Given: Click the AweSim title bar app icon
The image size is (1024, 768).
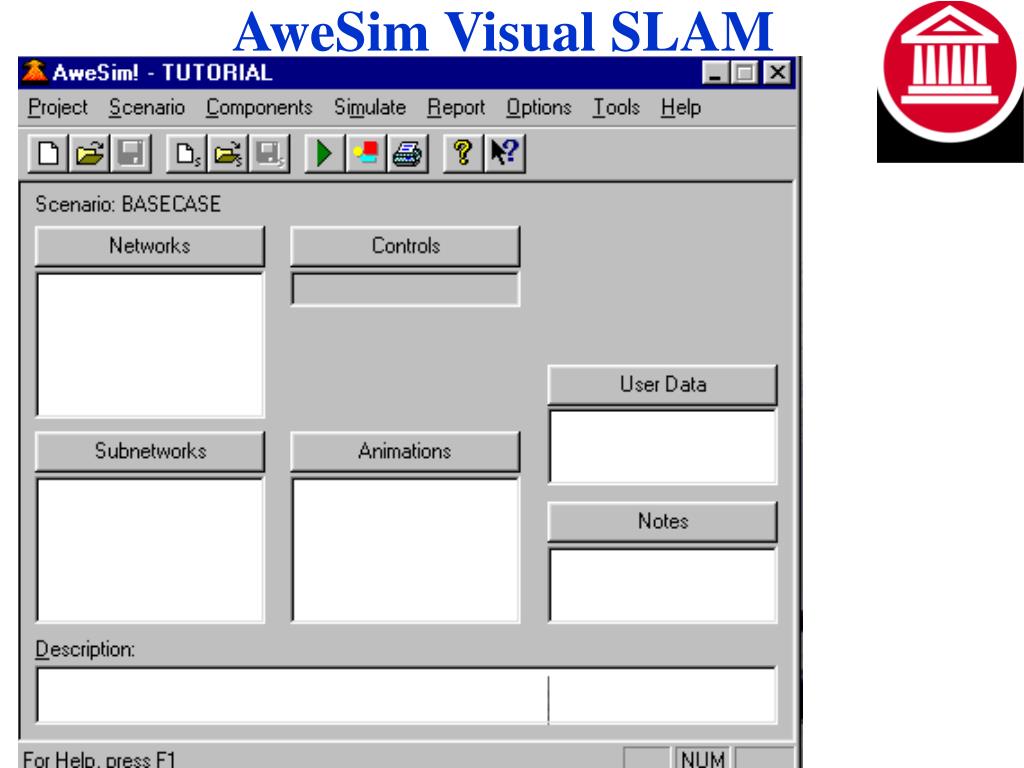Looking at the screenshot, I should tap(34, 72).
